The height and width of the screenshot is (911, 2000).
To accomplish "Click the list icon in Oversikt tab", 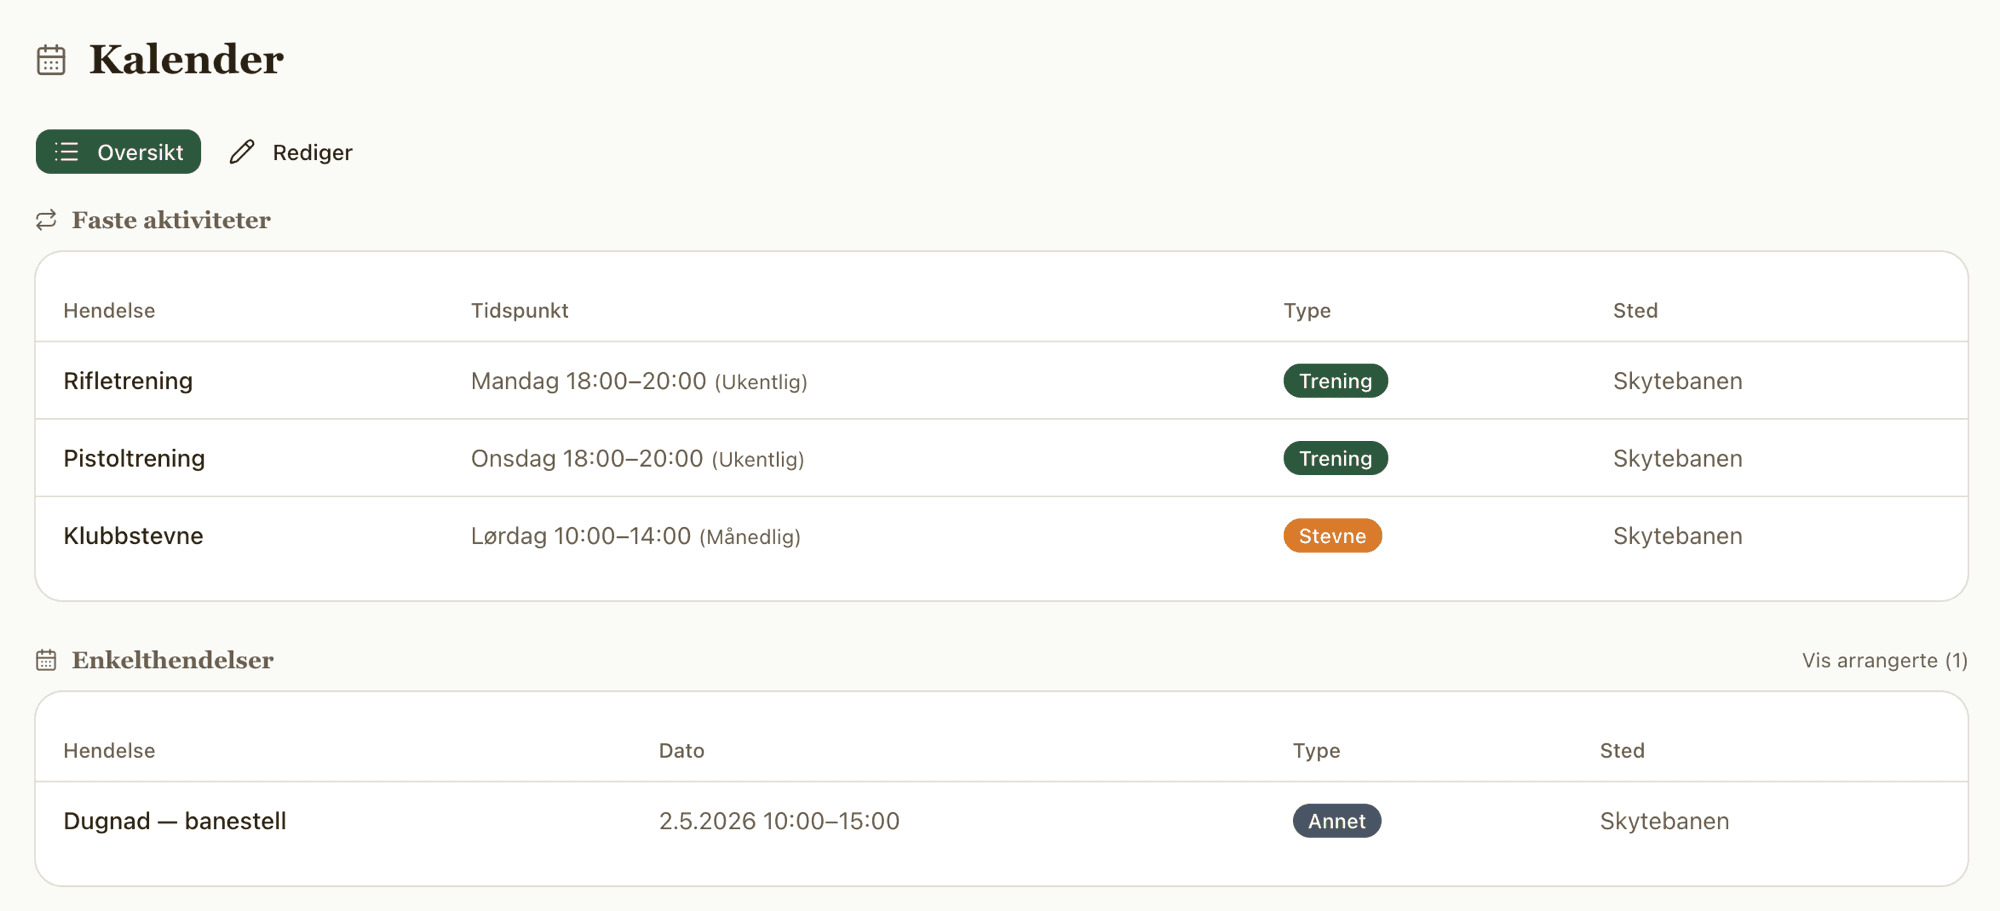I will (67, 152).
